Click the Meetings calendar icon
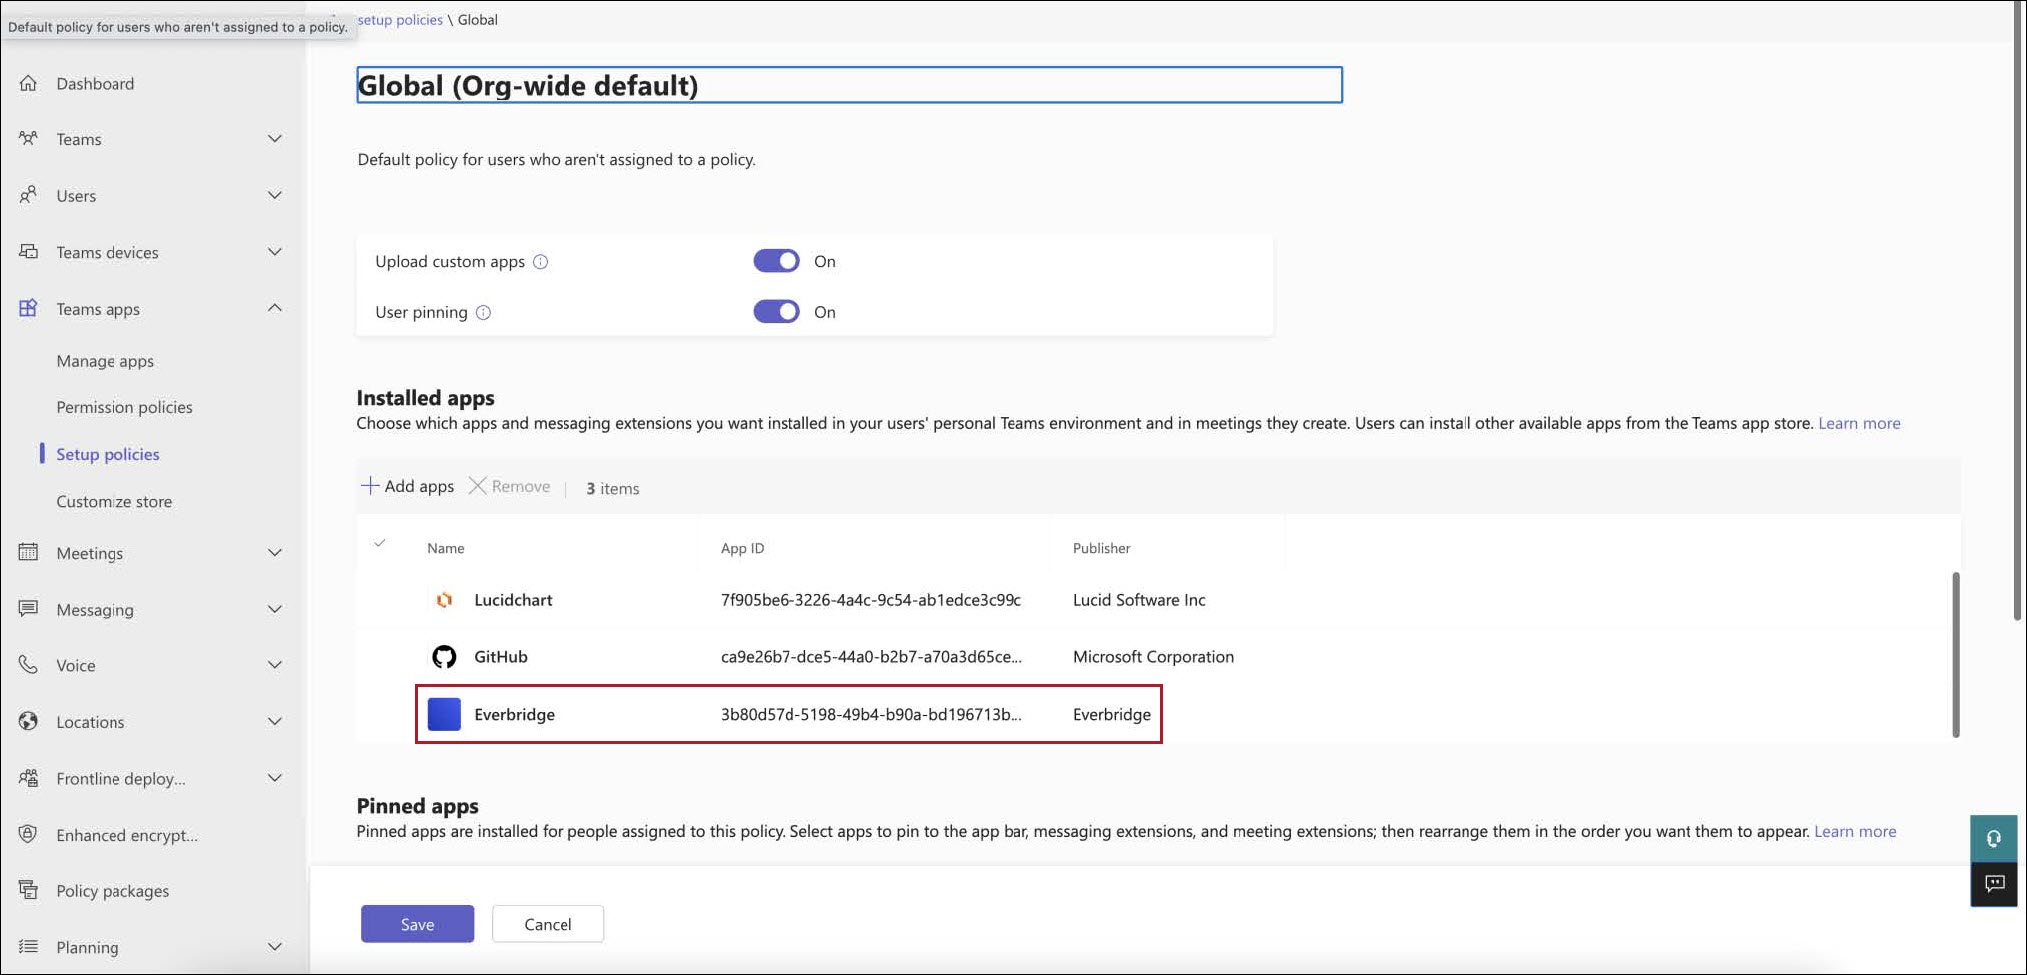Image resolution: width=2027 pixels, height=975 pixels. tap(28, 552)
